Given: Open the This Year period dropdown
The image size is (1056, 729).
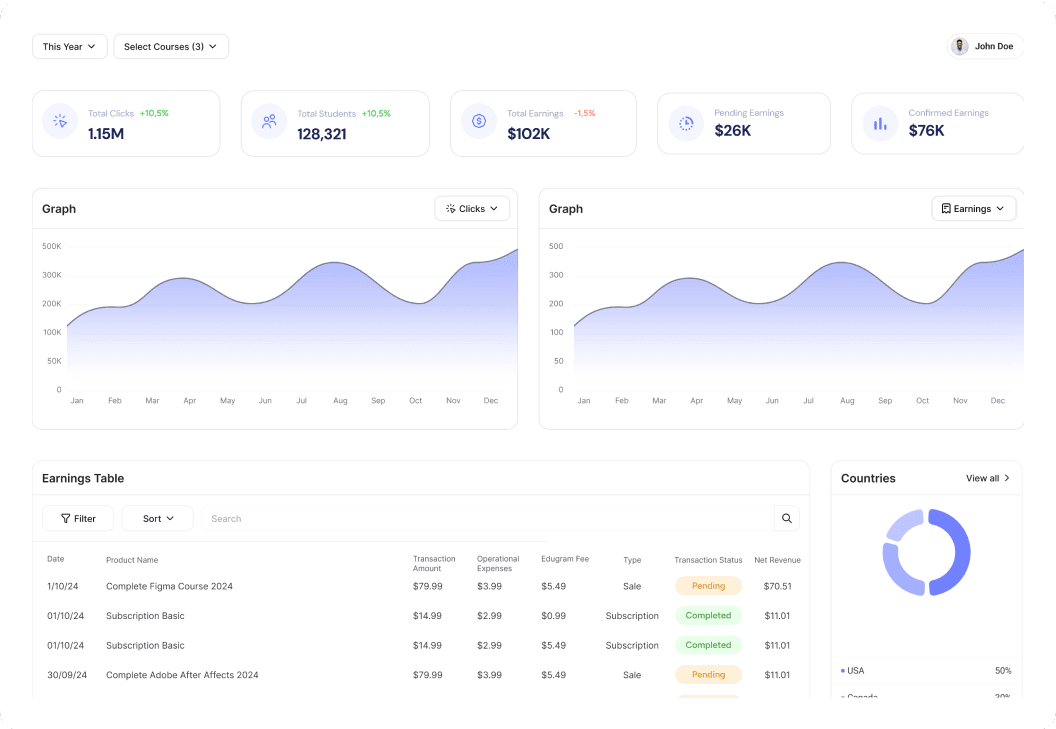Looking at the screenshot, I should [x=70, y=47].
